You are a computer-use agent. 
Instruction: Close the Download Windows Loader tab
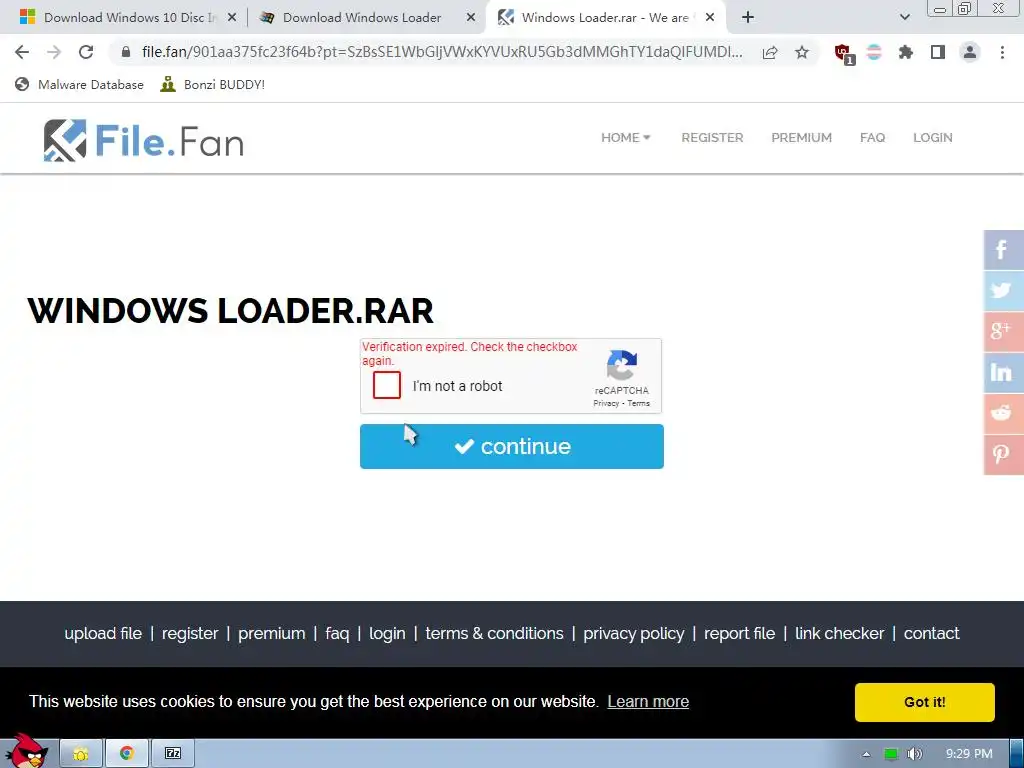[471, 18]
